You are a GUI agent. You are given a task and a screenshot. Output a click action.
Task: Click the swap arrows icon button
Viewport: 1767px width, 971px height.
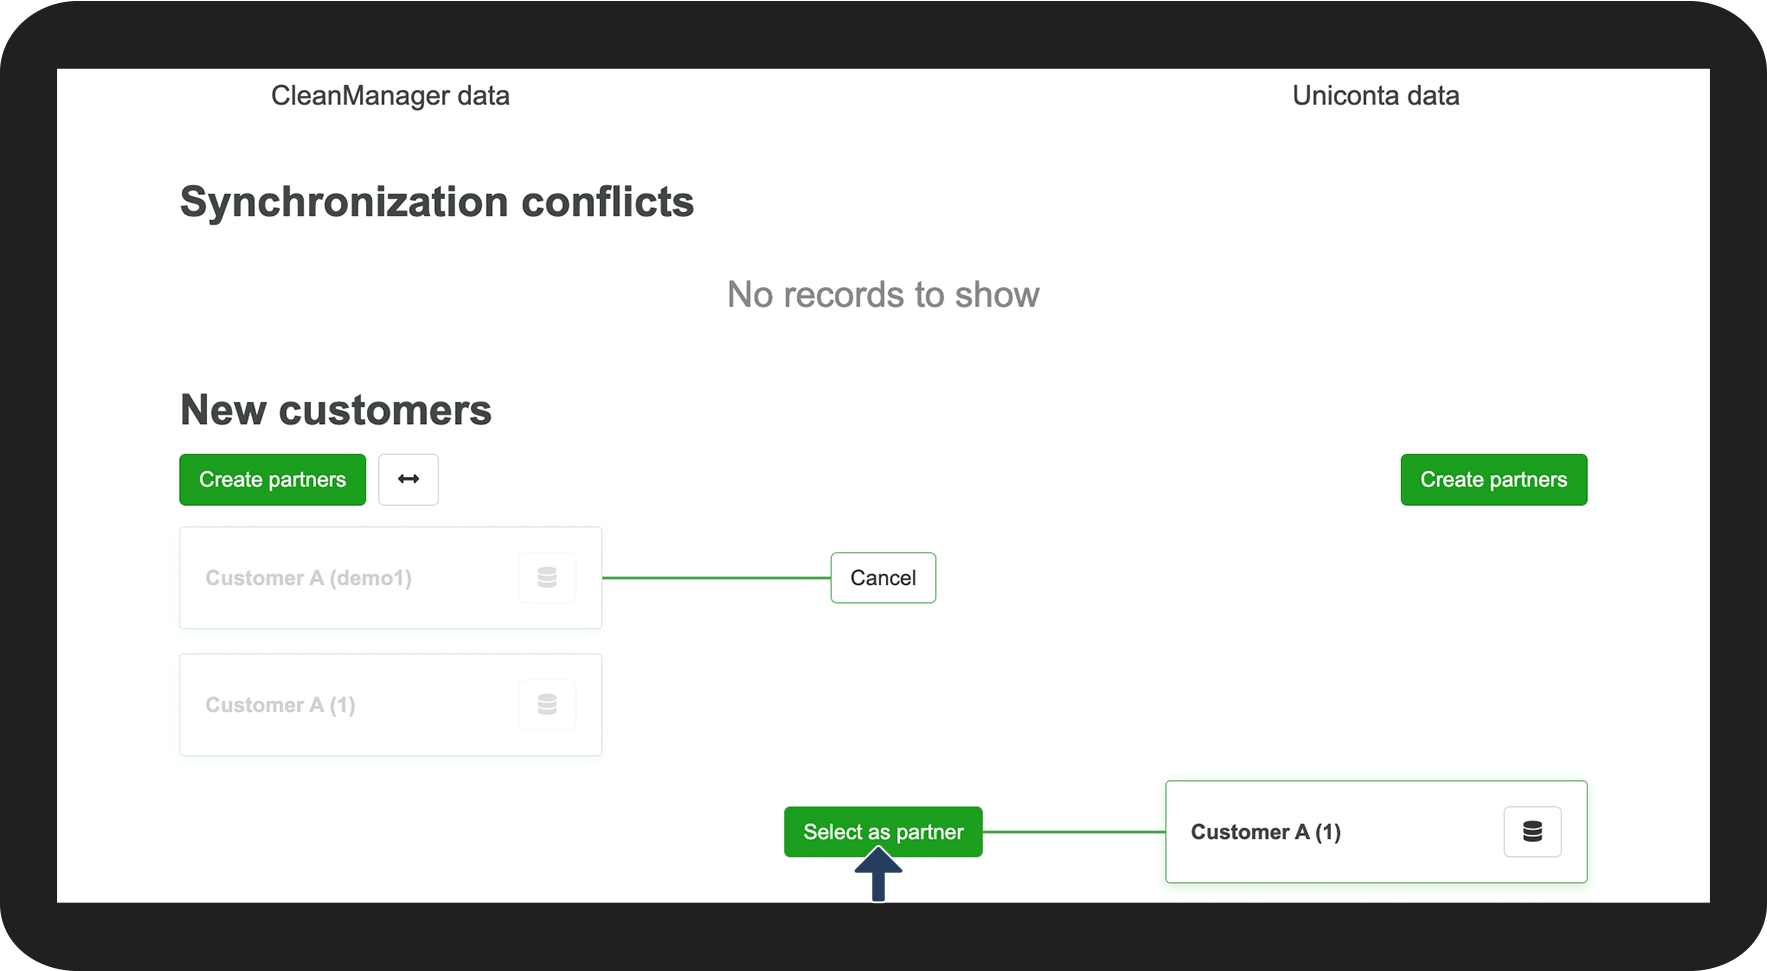pos(408,479)
